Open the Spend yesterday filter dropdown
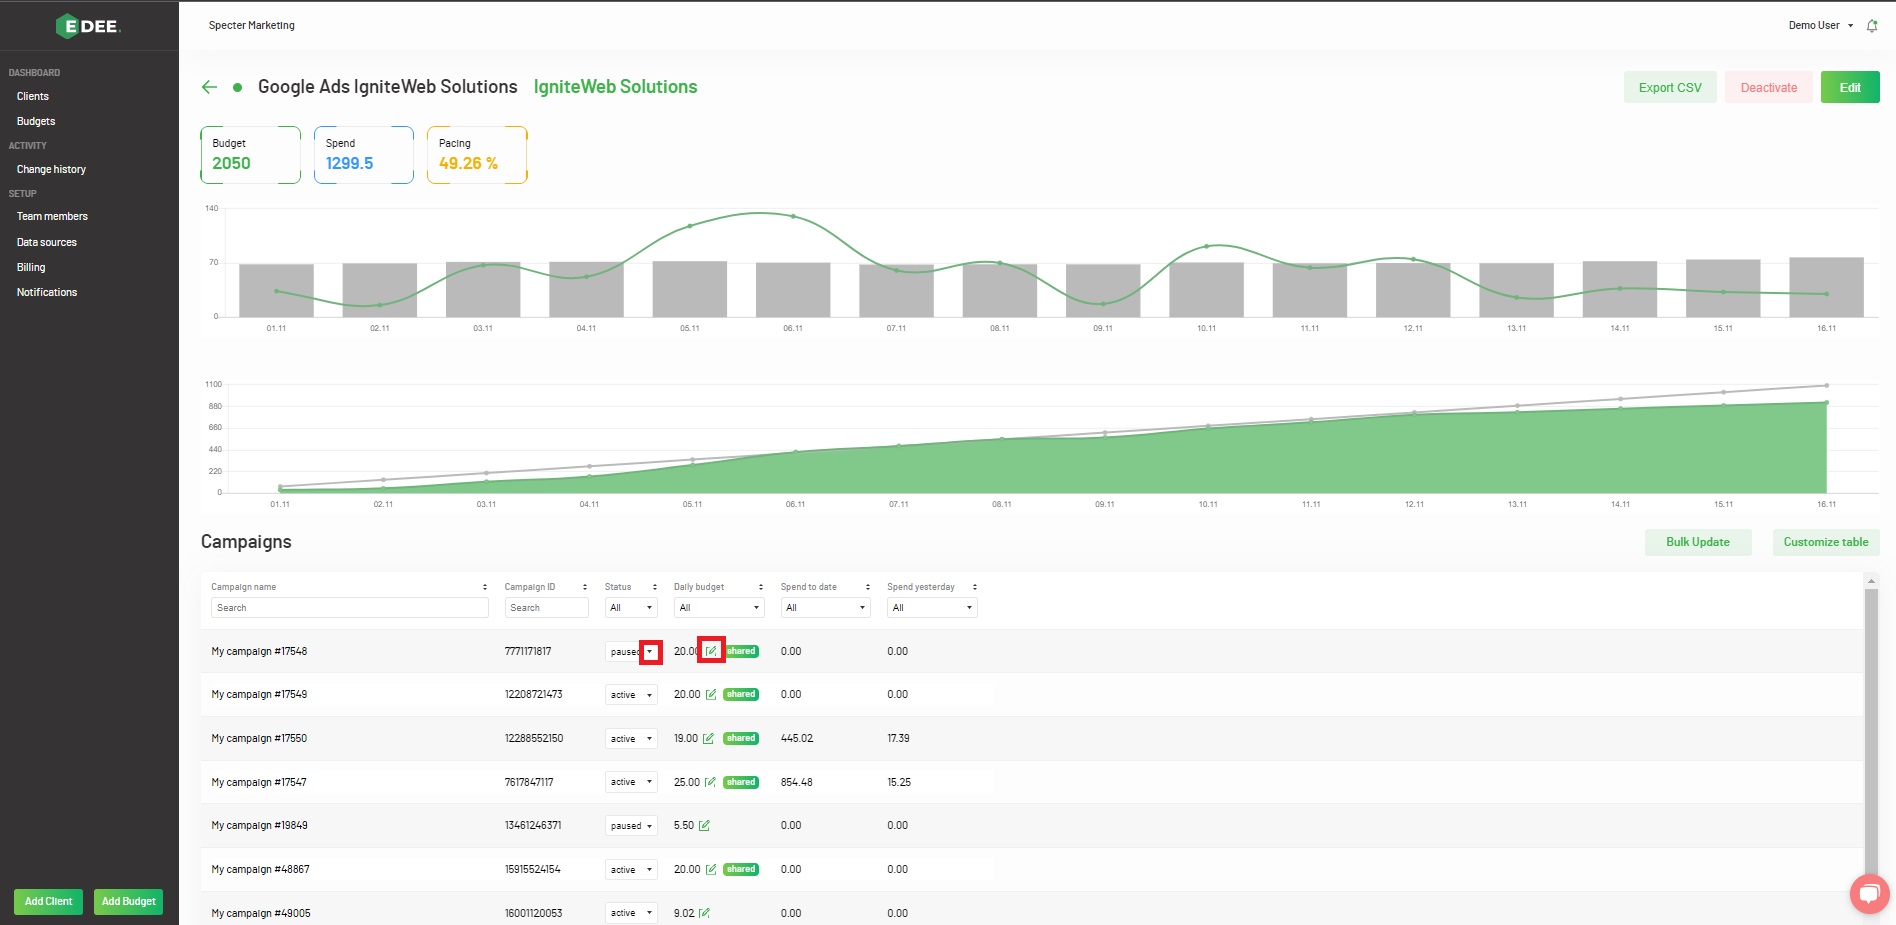 pos(932,608)
